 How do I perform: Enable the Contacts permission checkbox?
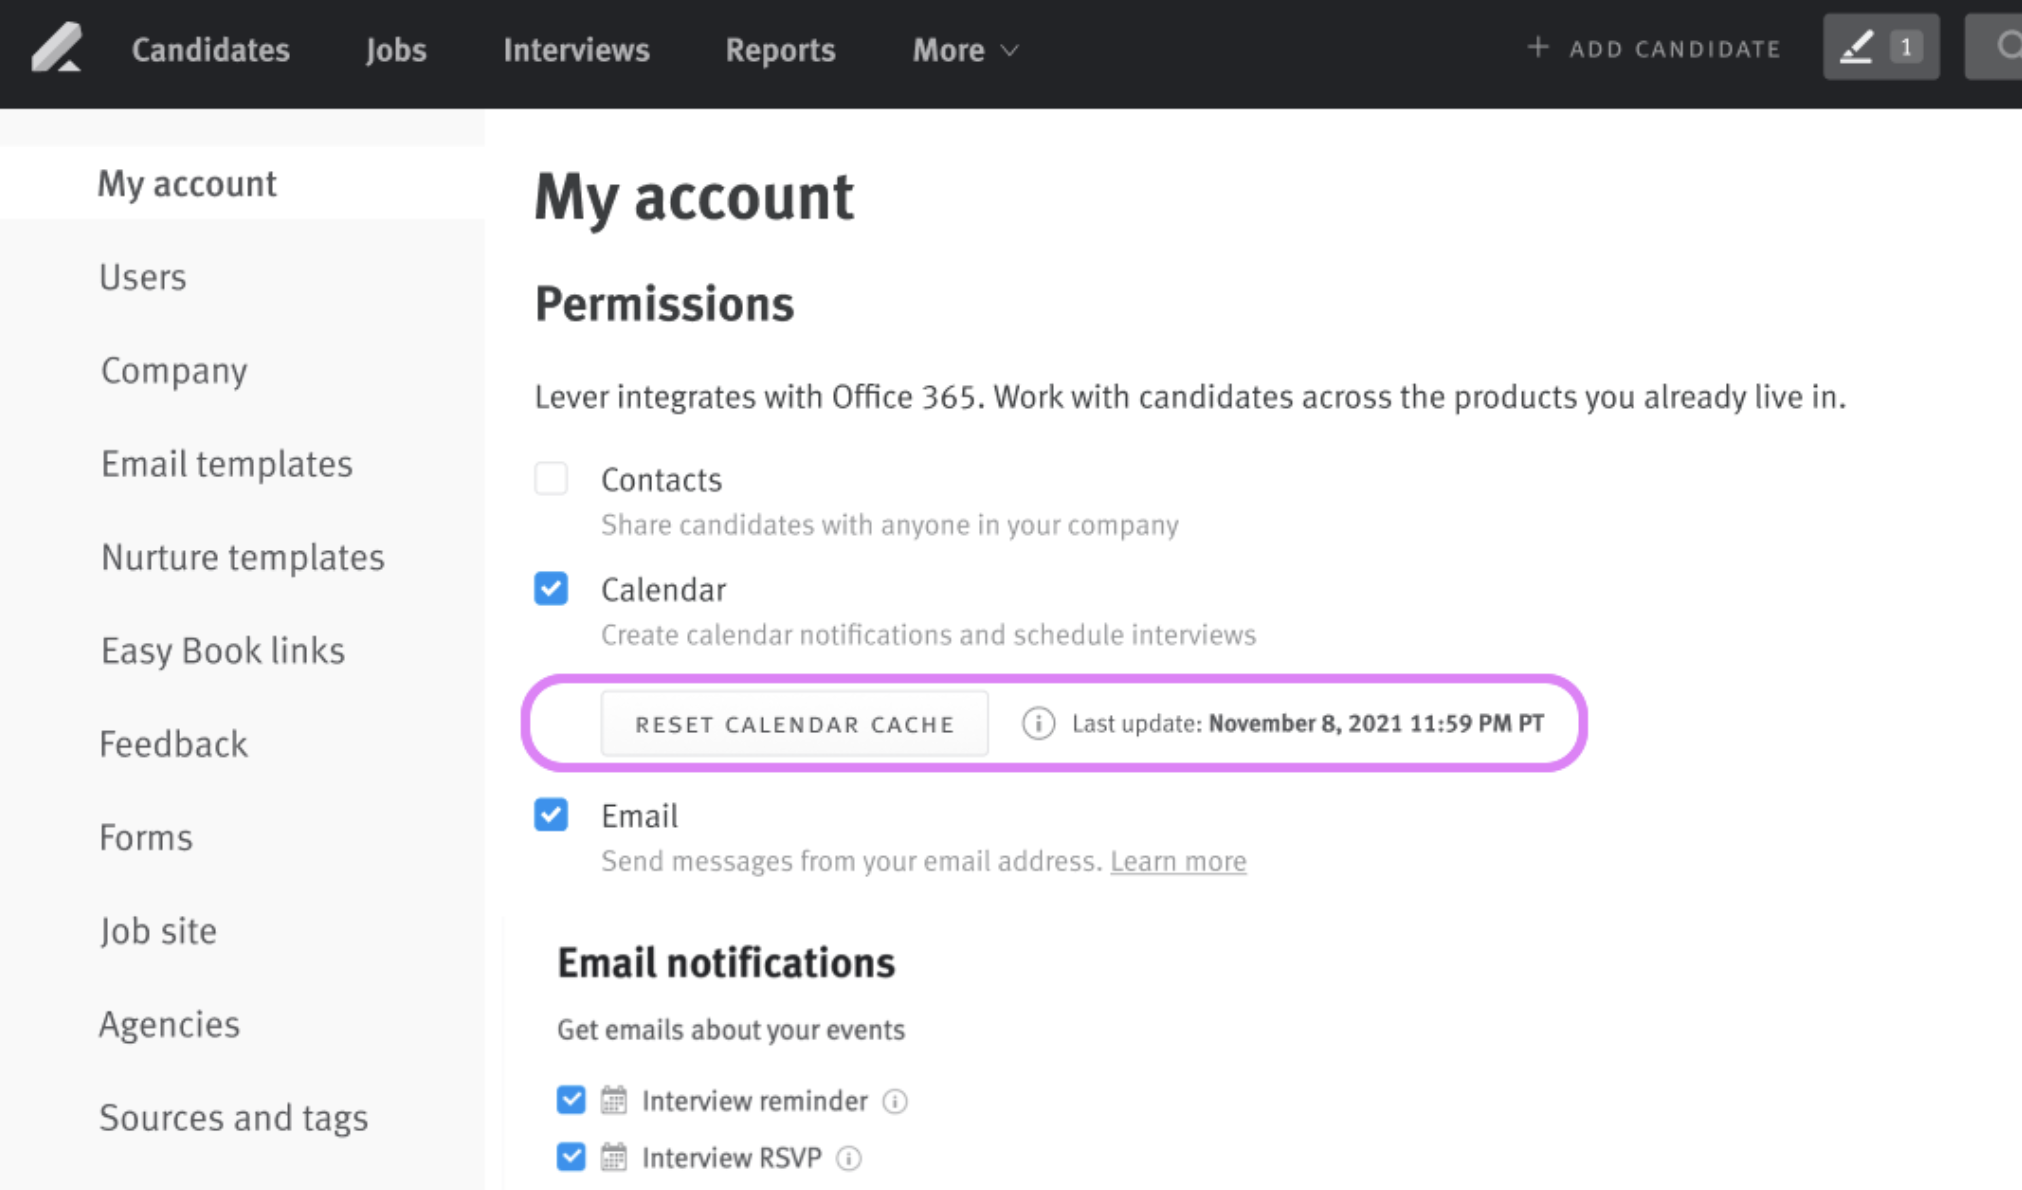(551, 478)
